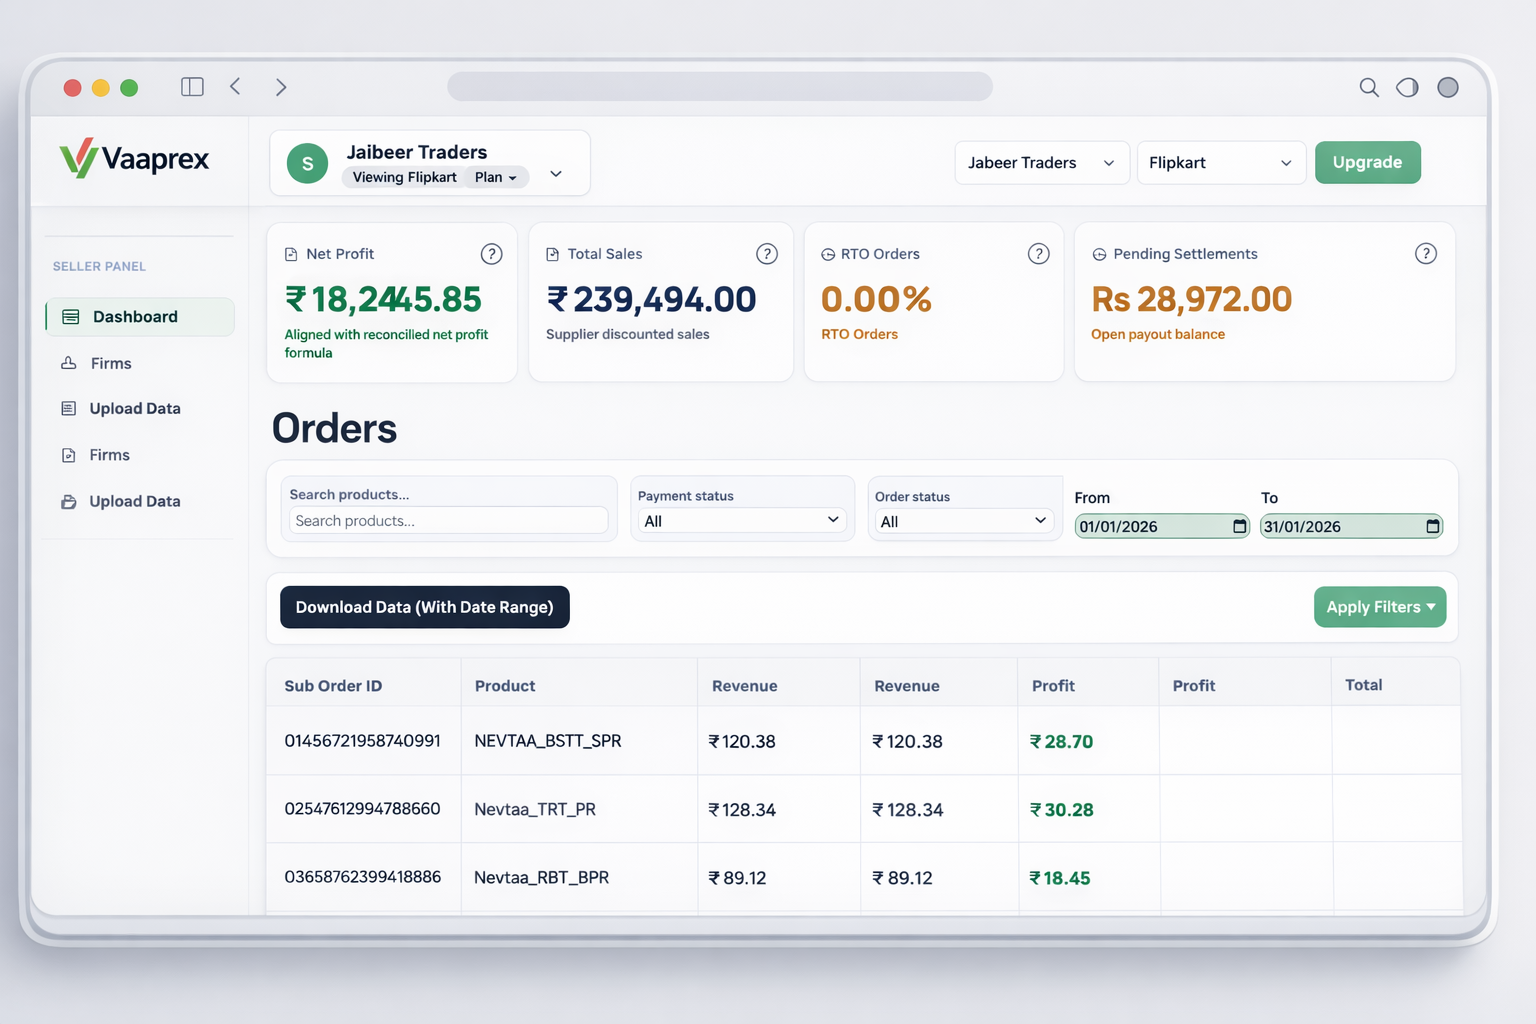Open the Jabeer Traders firm selector

point(1041,163)
